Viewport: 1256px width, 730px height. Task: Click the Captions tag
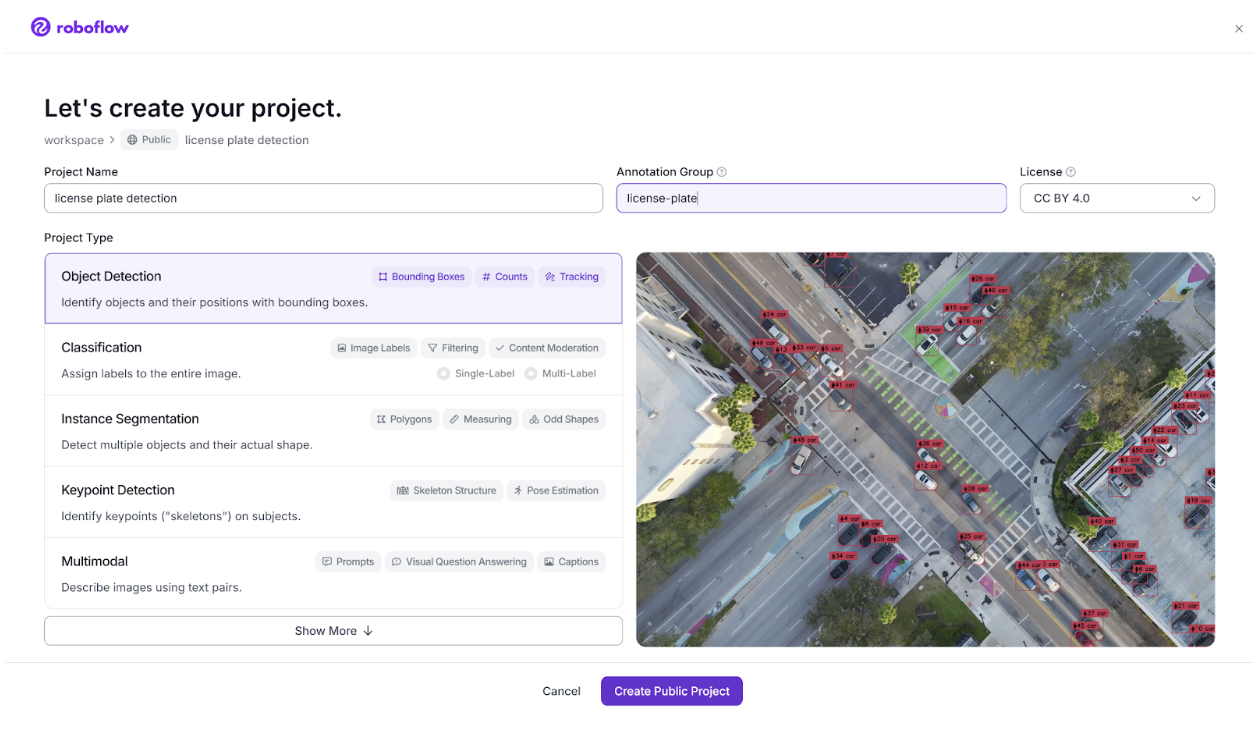click(571, 562)
